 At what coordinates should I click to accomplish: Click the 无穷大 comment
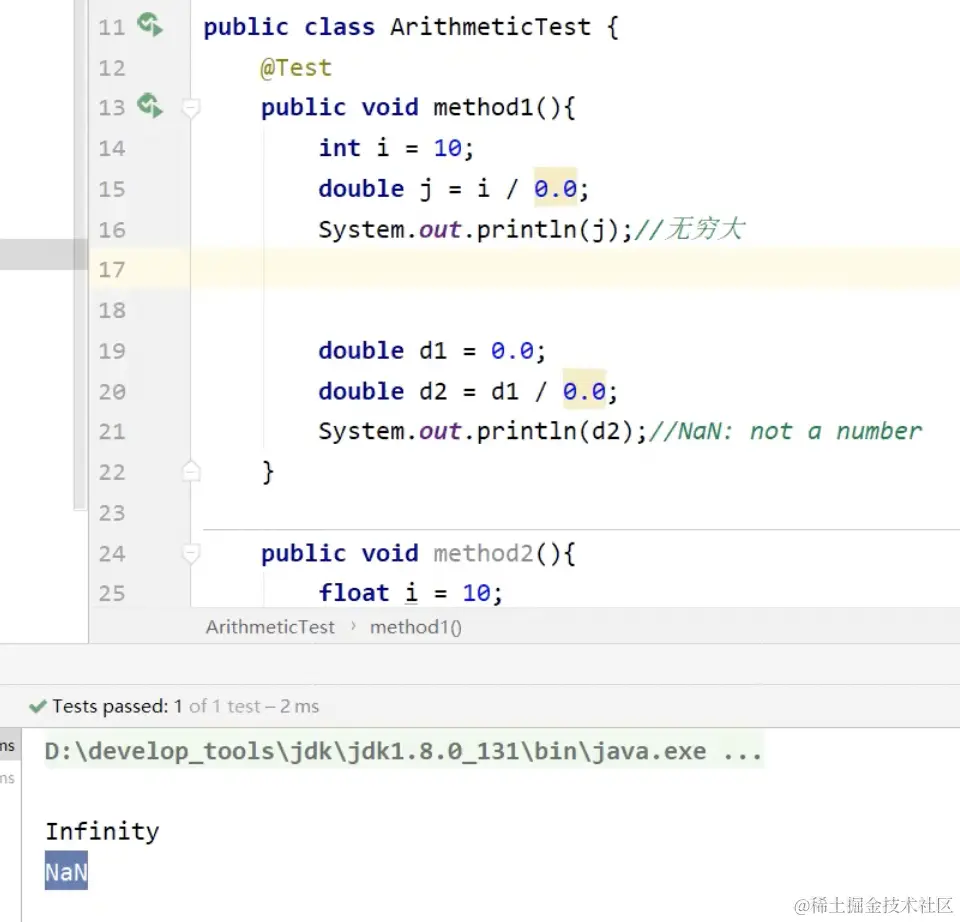[x=690, y=230]
